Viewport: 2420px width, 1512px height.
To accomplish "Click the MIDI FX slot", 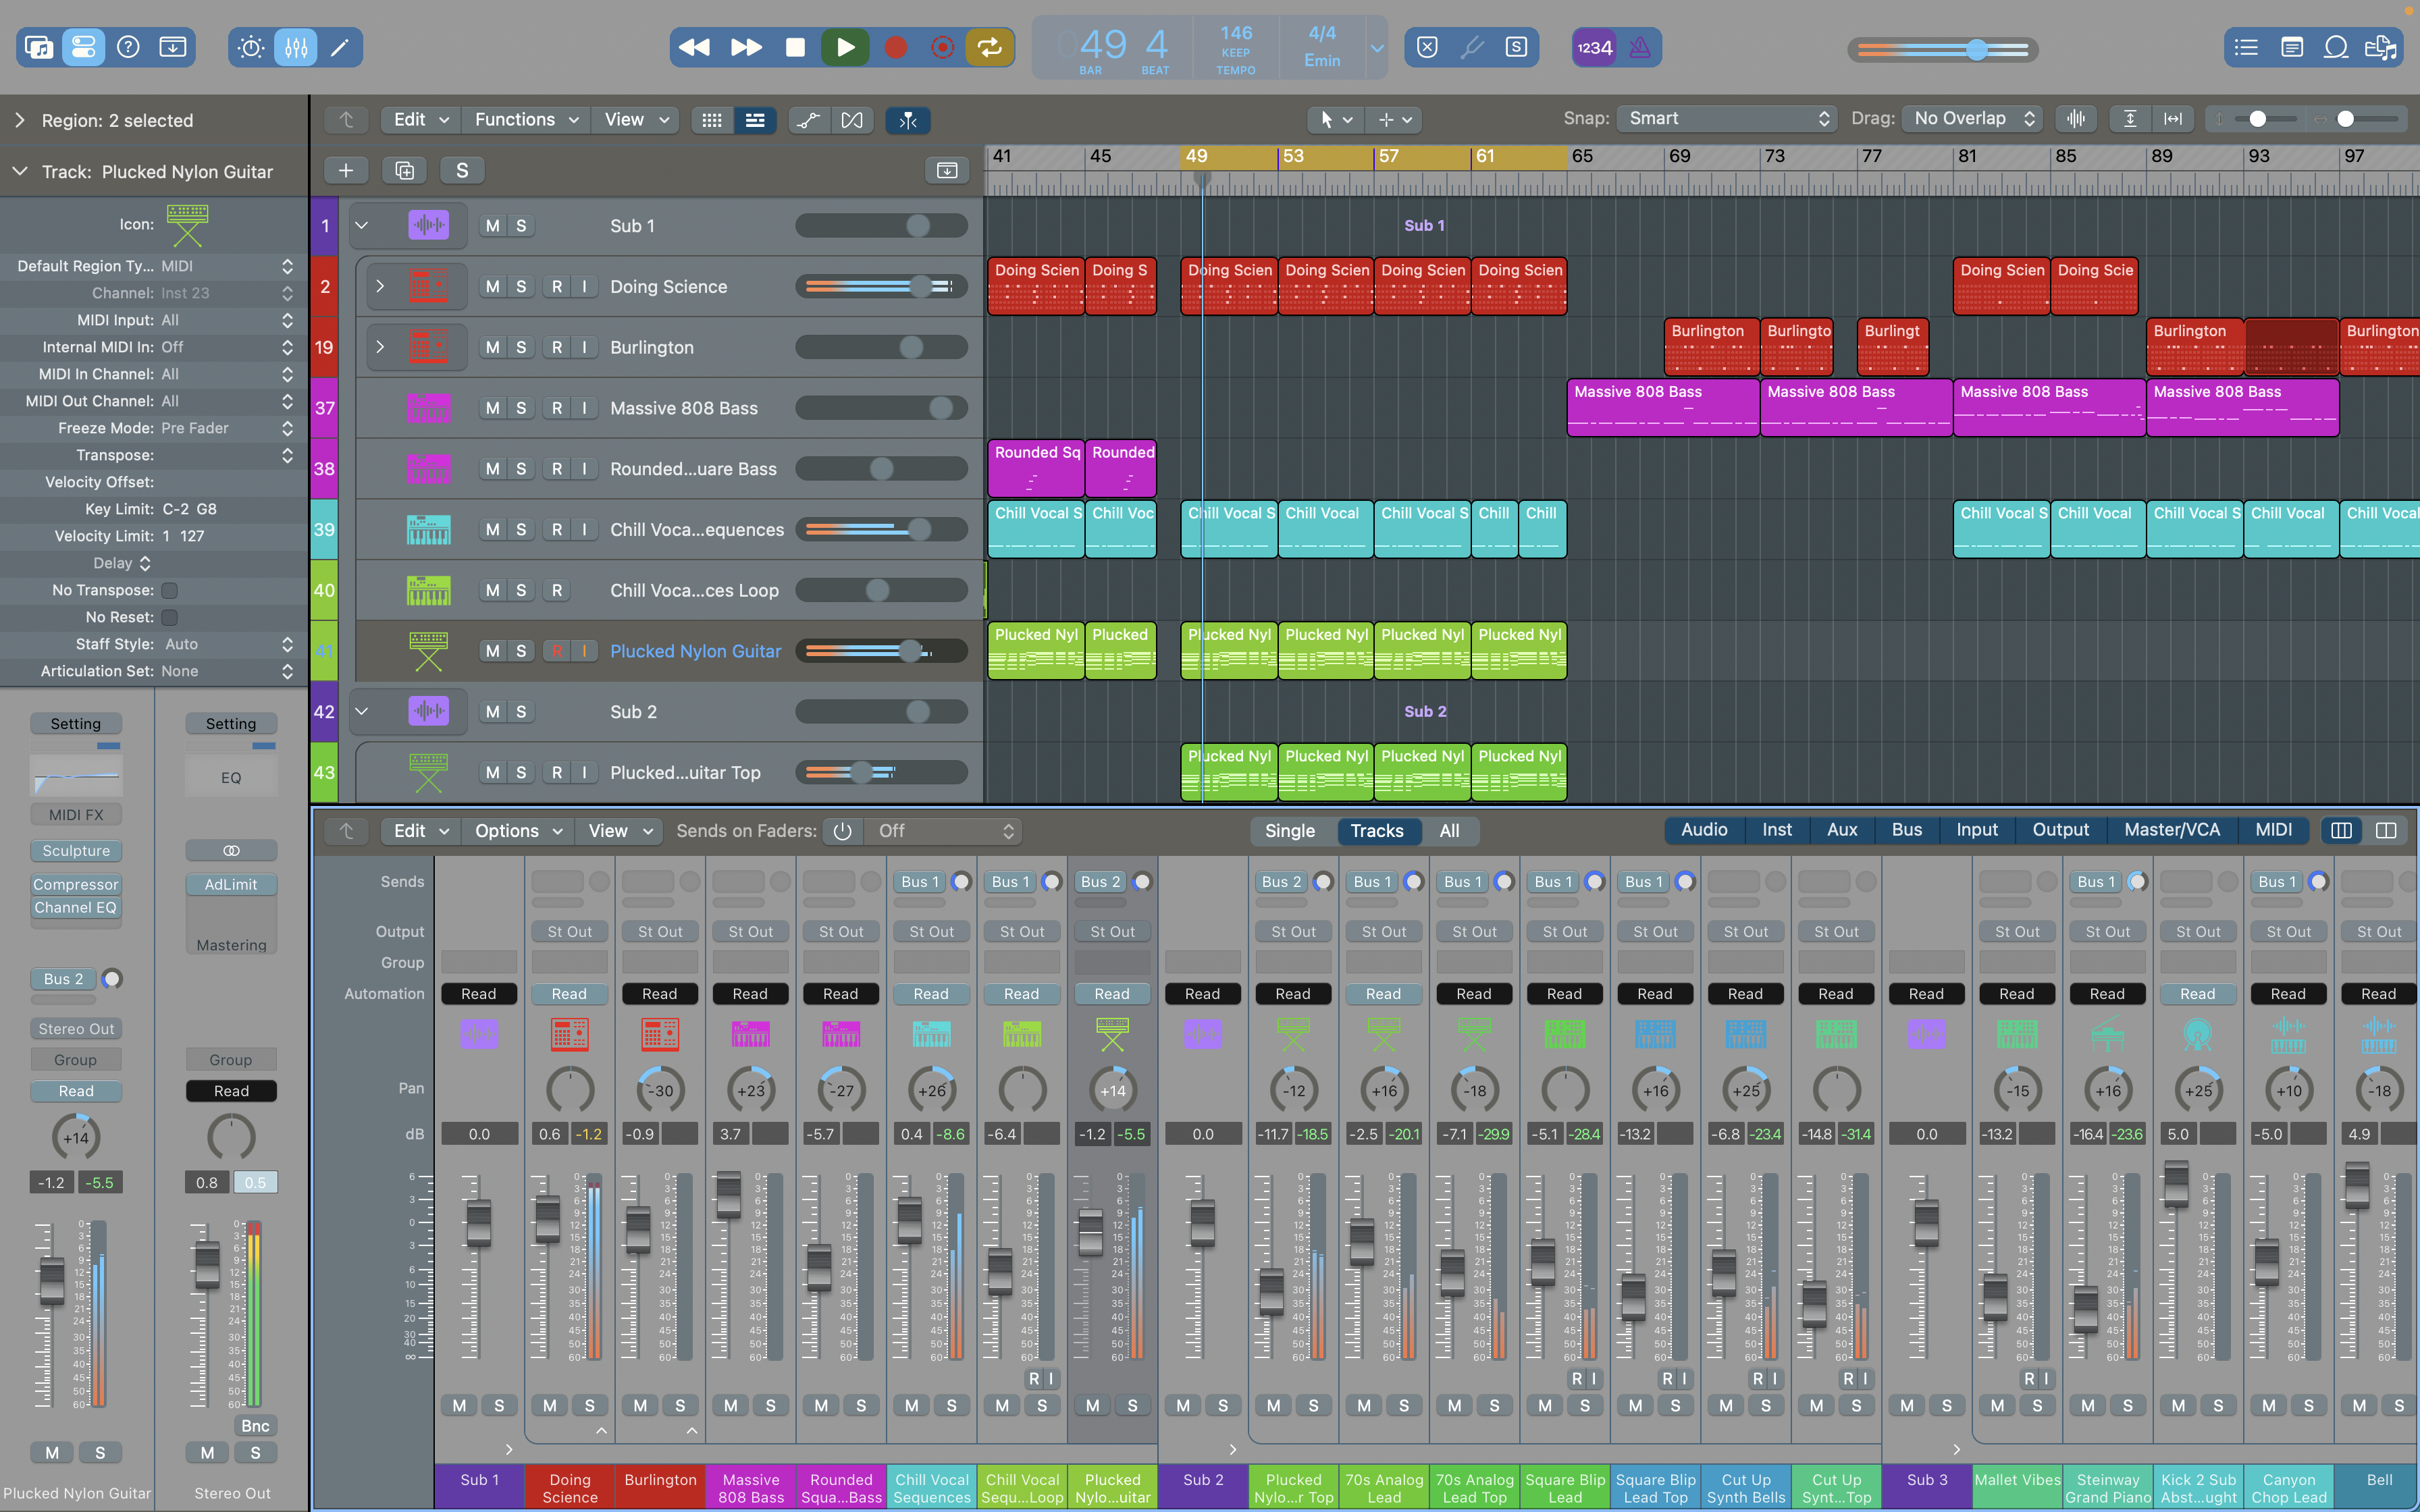I will (x=76, y=815).
